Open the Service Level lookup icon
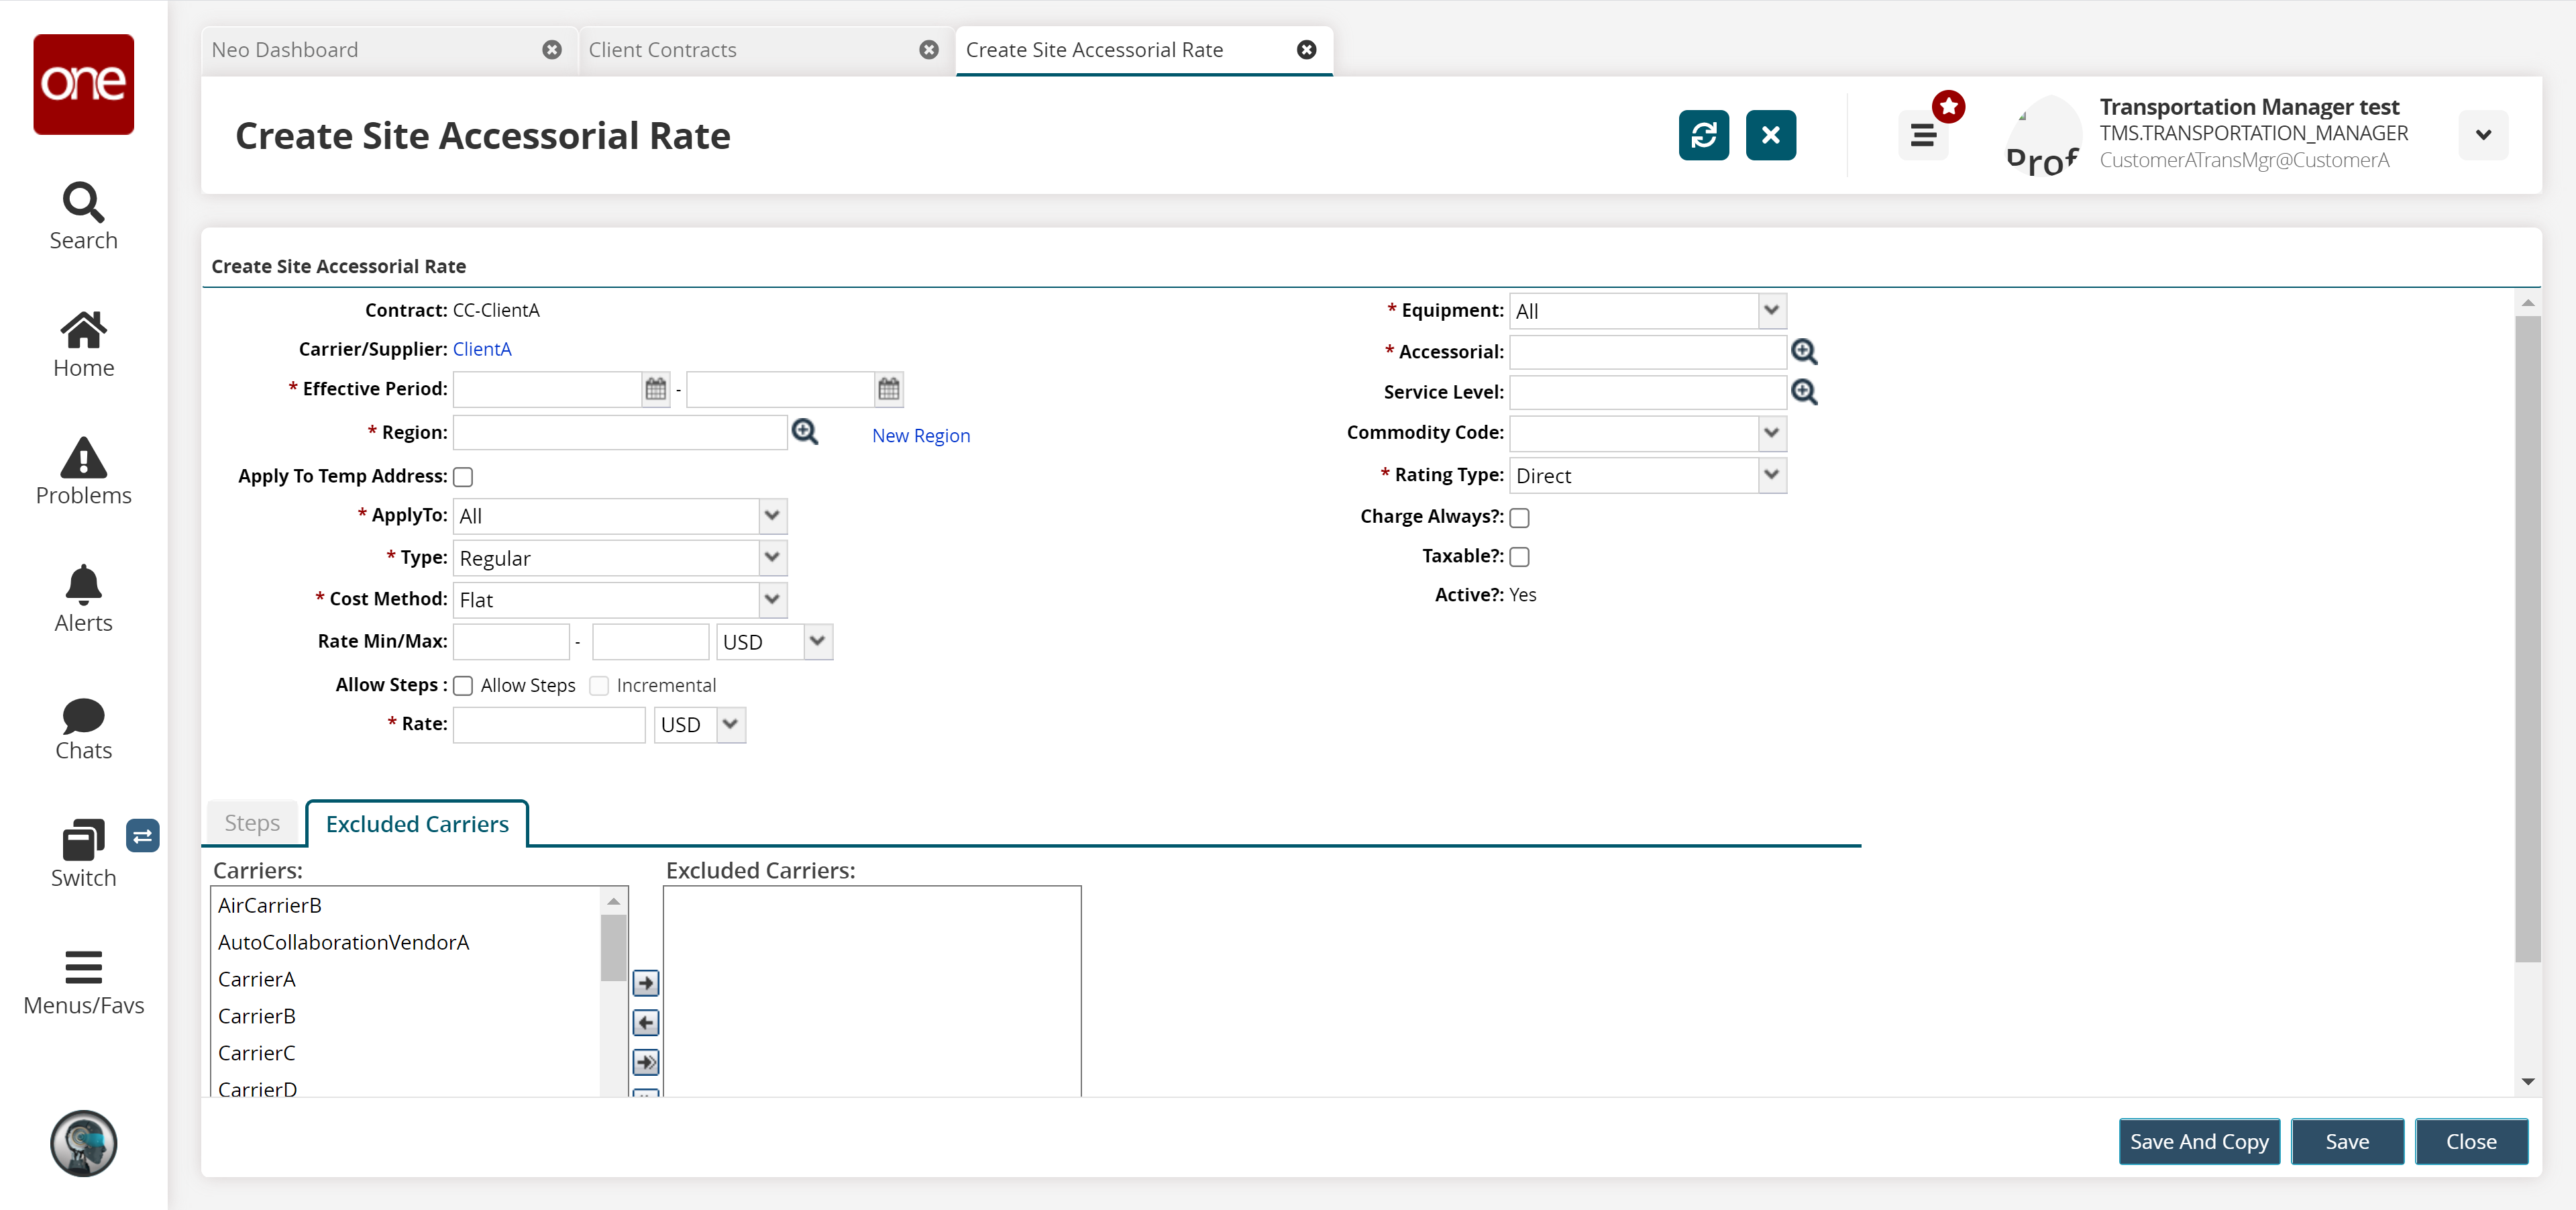The width and height of the screenshot is (2576, 1210). [x=1804, y=392]
